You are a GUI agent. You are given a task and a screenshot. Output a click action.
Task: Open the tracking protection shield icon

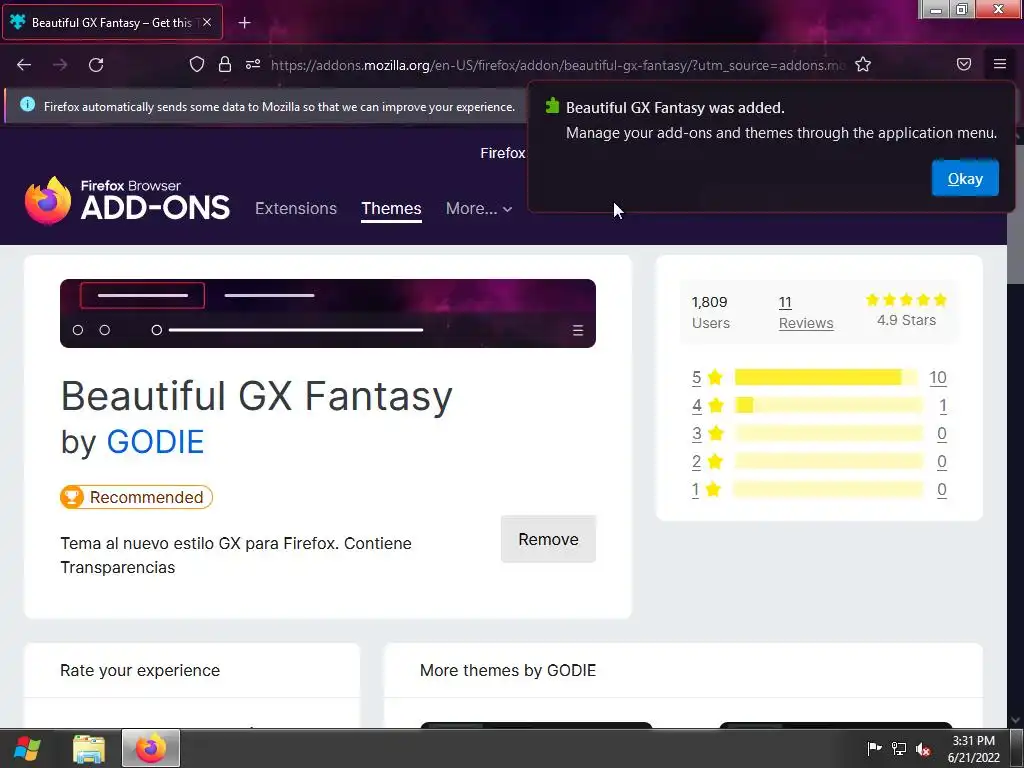point(197,64)
